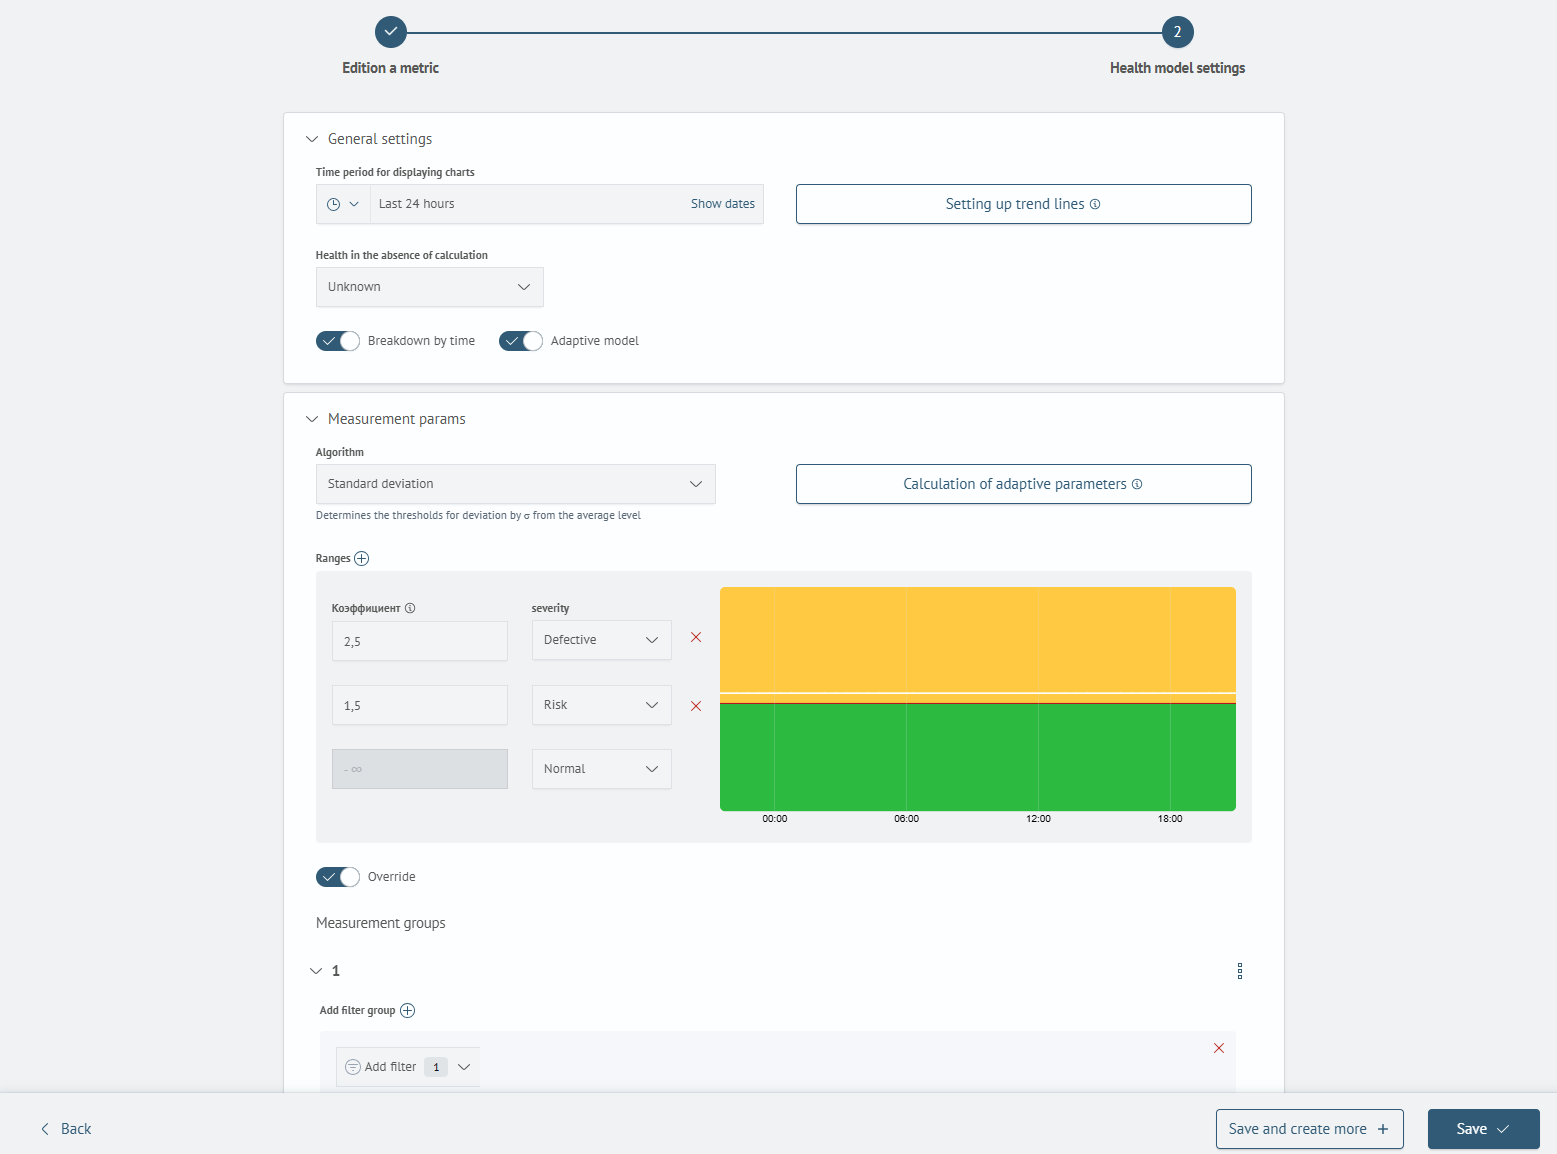Viewport: 1557px width, 1154px height.
Task: Open the three-dot menu for group 1
Action: pos(1240,971)
